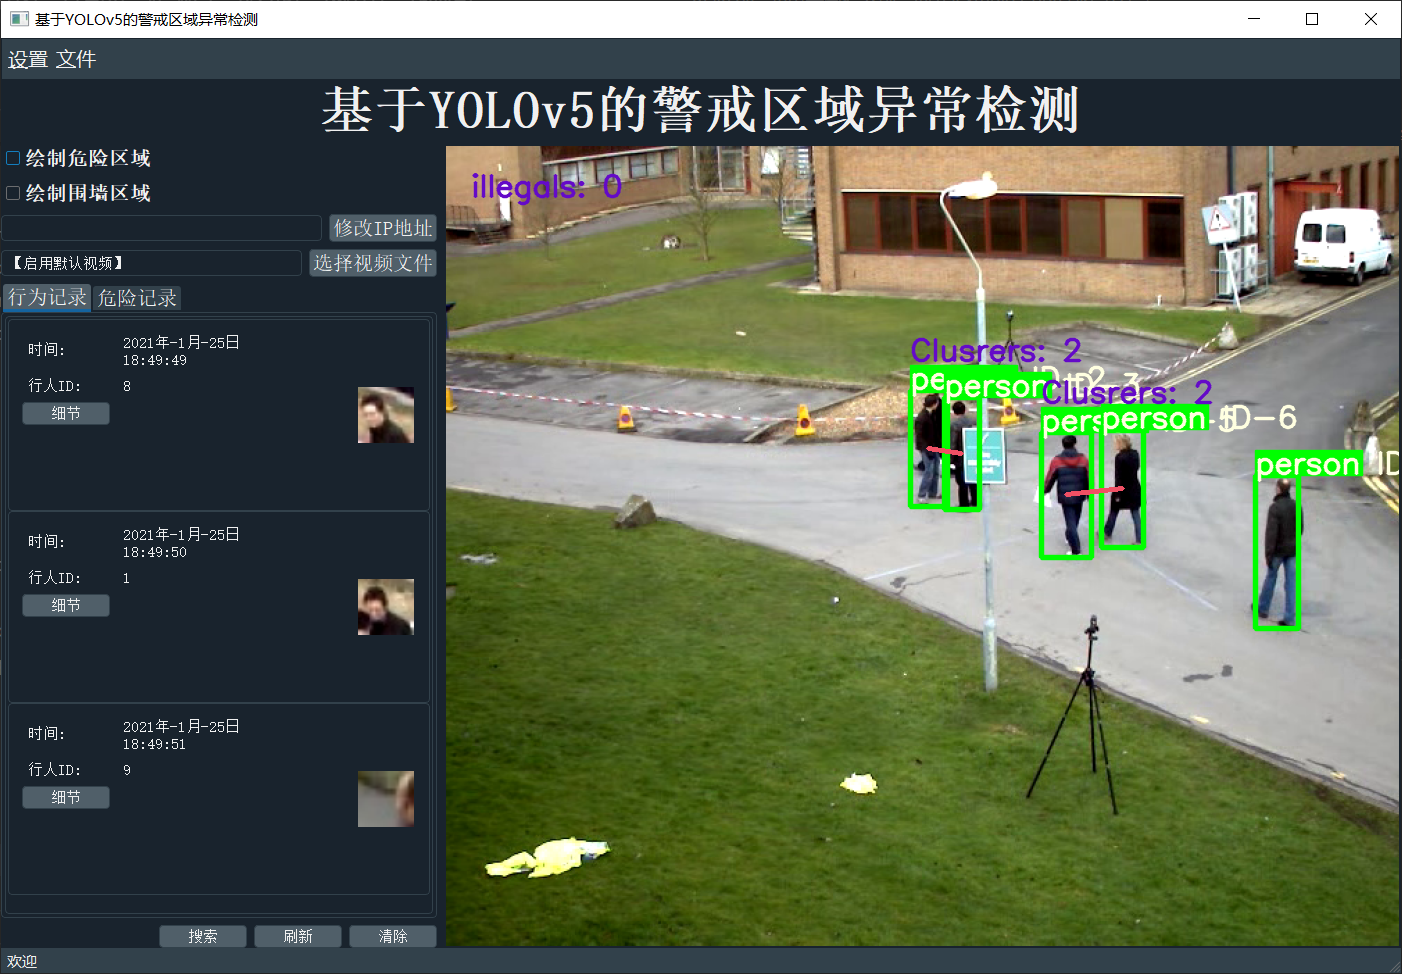1402x974 pixels.
Task: Click the 【启用默认视频】 field
Action: (152, 263)
